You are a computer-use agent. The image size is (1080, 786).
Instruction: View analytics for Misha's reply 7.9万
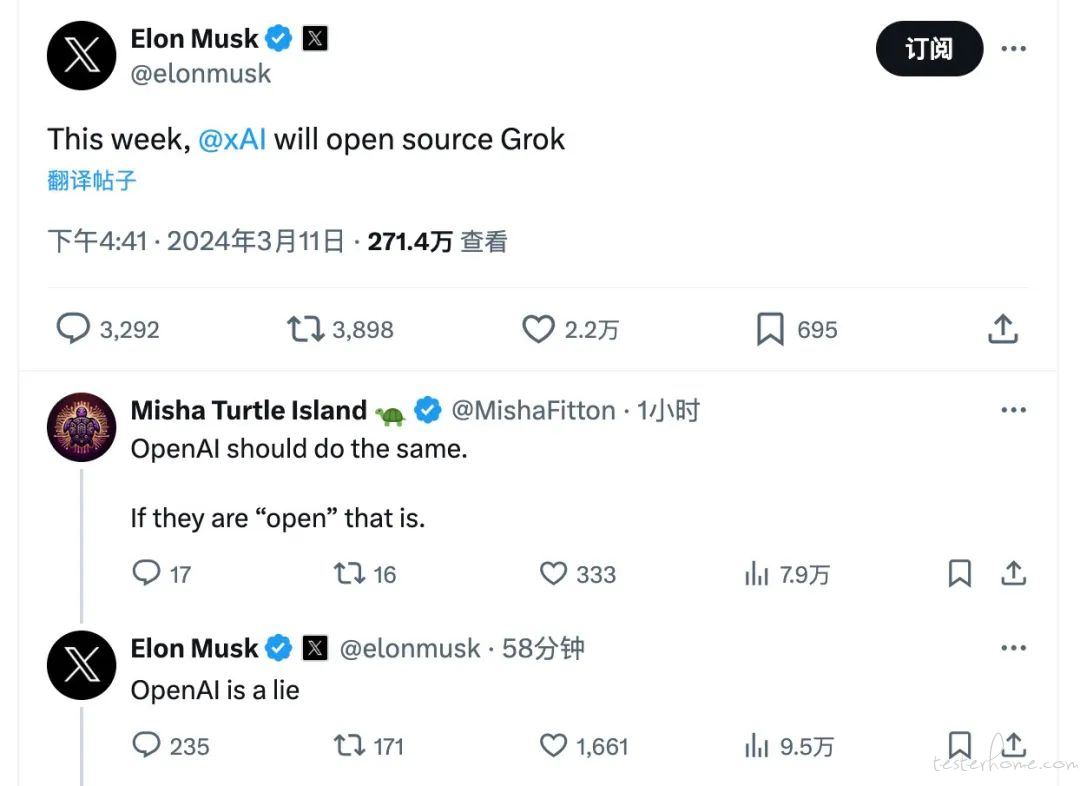[756, 573]
